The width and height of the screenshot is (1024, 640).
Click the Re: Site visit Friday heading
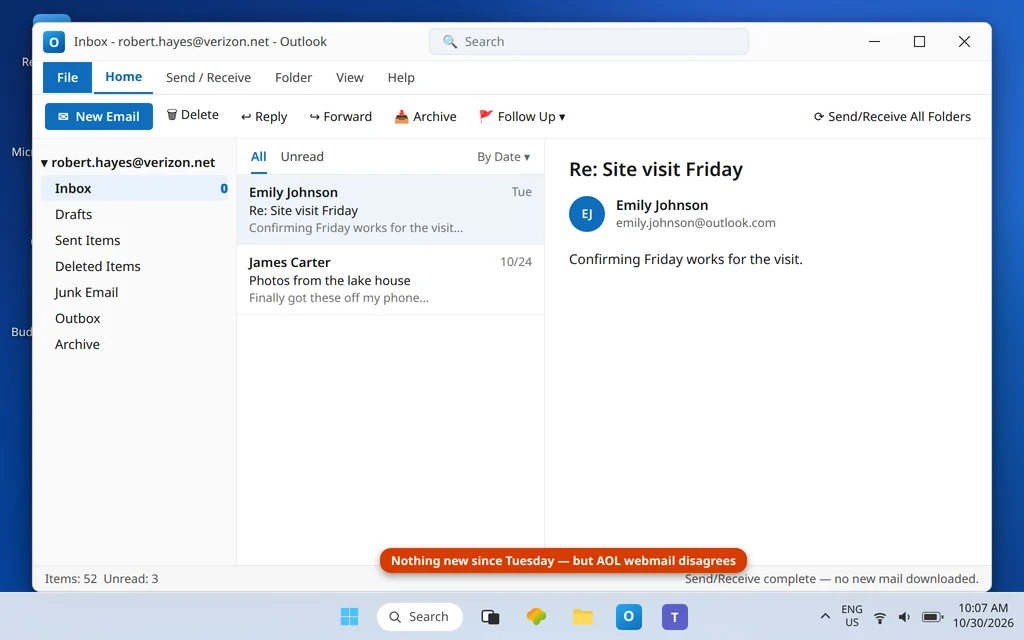coord(656,169)
